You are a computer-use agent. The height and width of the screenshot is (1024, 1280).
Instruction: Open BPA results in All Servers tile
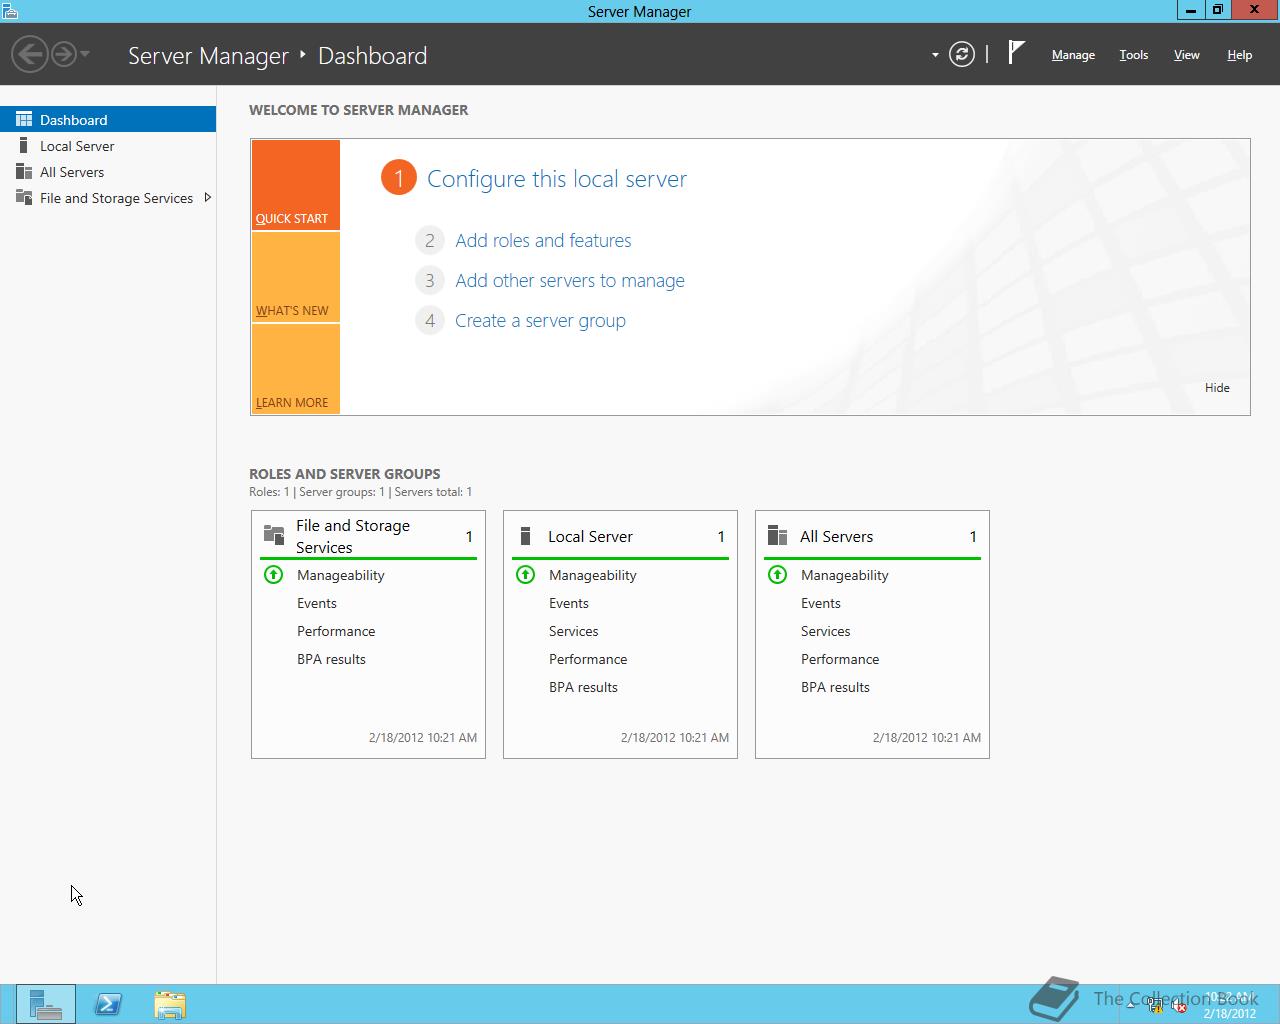(835, 687)
